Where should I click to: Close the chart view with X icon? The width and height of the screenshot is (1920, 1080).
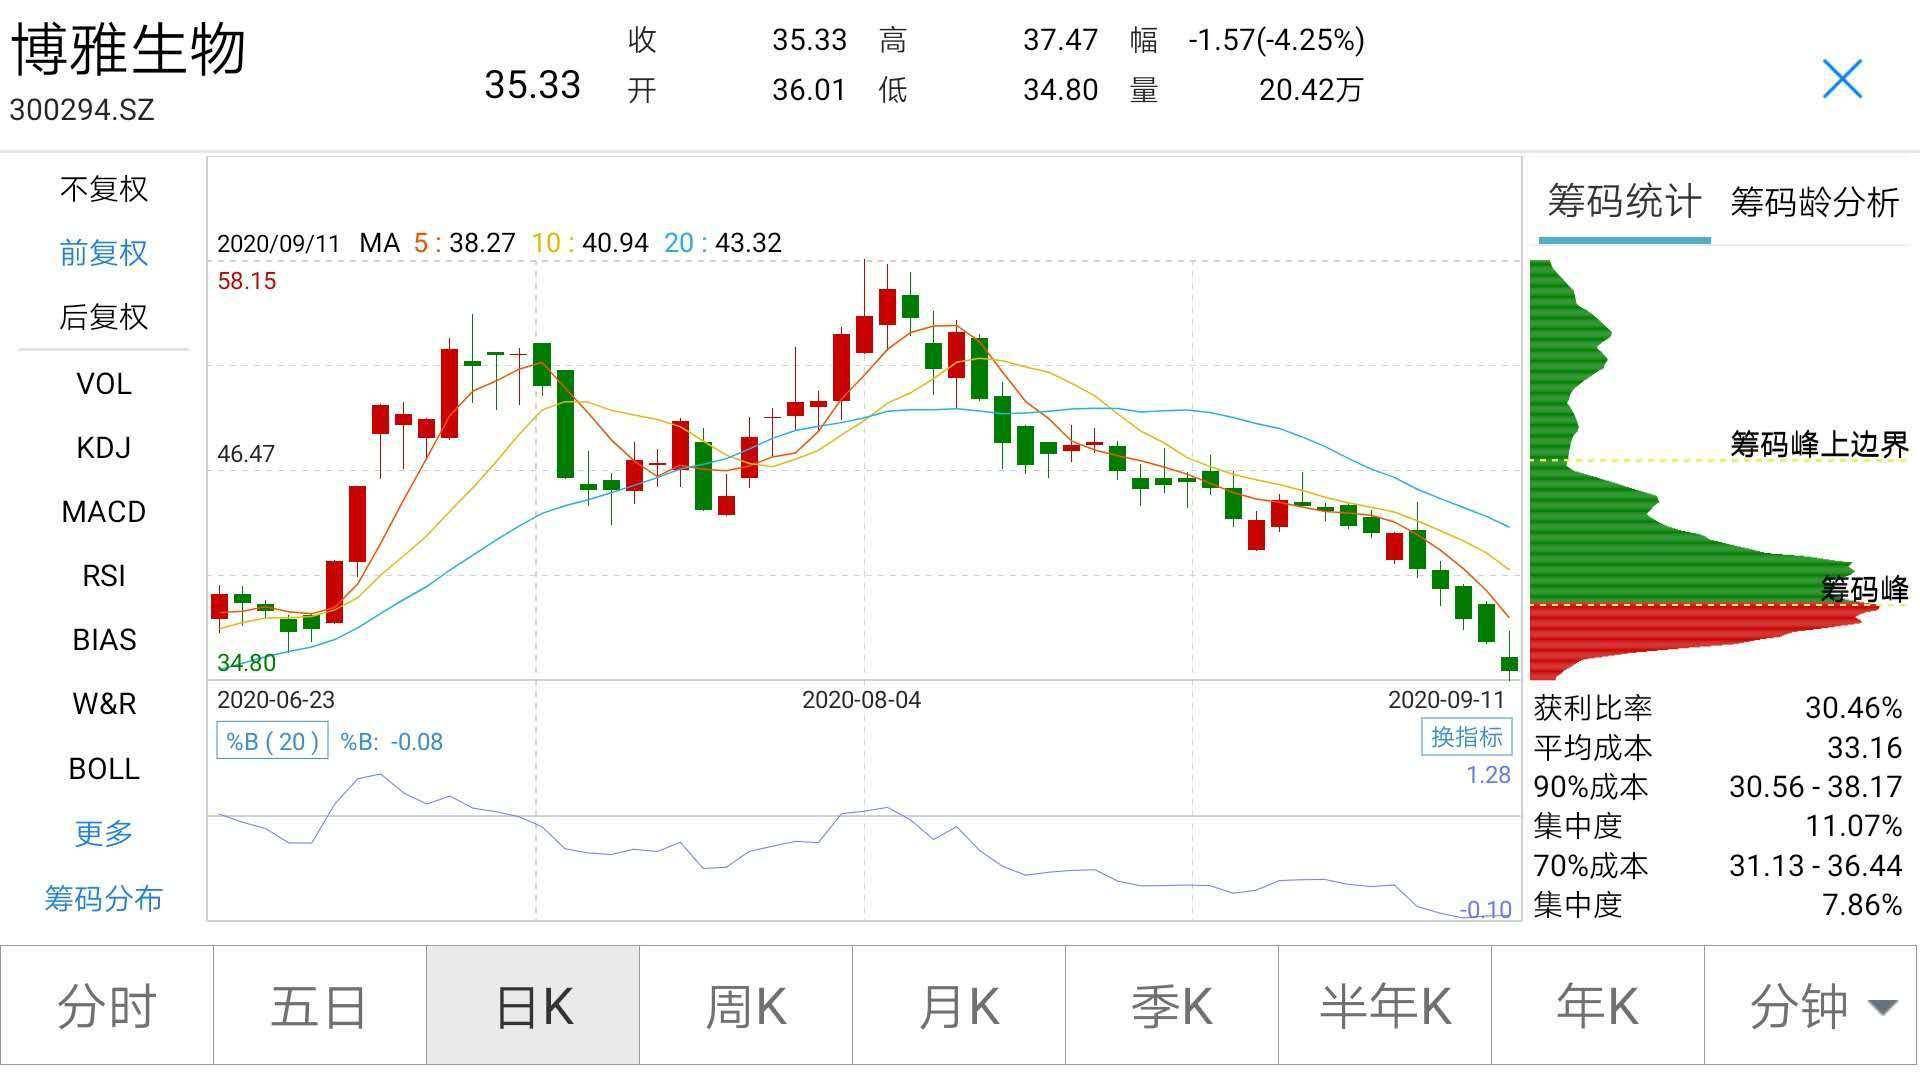[x=1842, y=79]
